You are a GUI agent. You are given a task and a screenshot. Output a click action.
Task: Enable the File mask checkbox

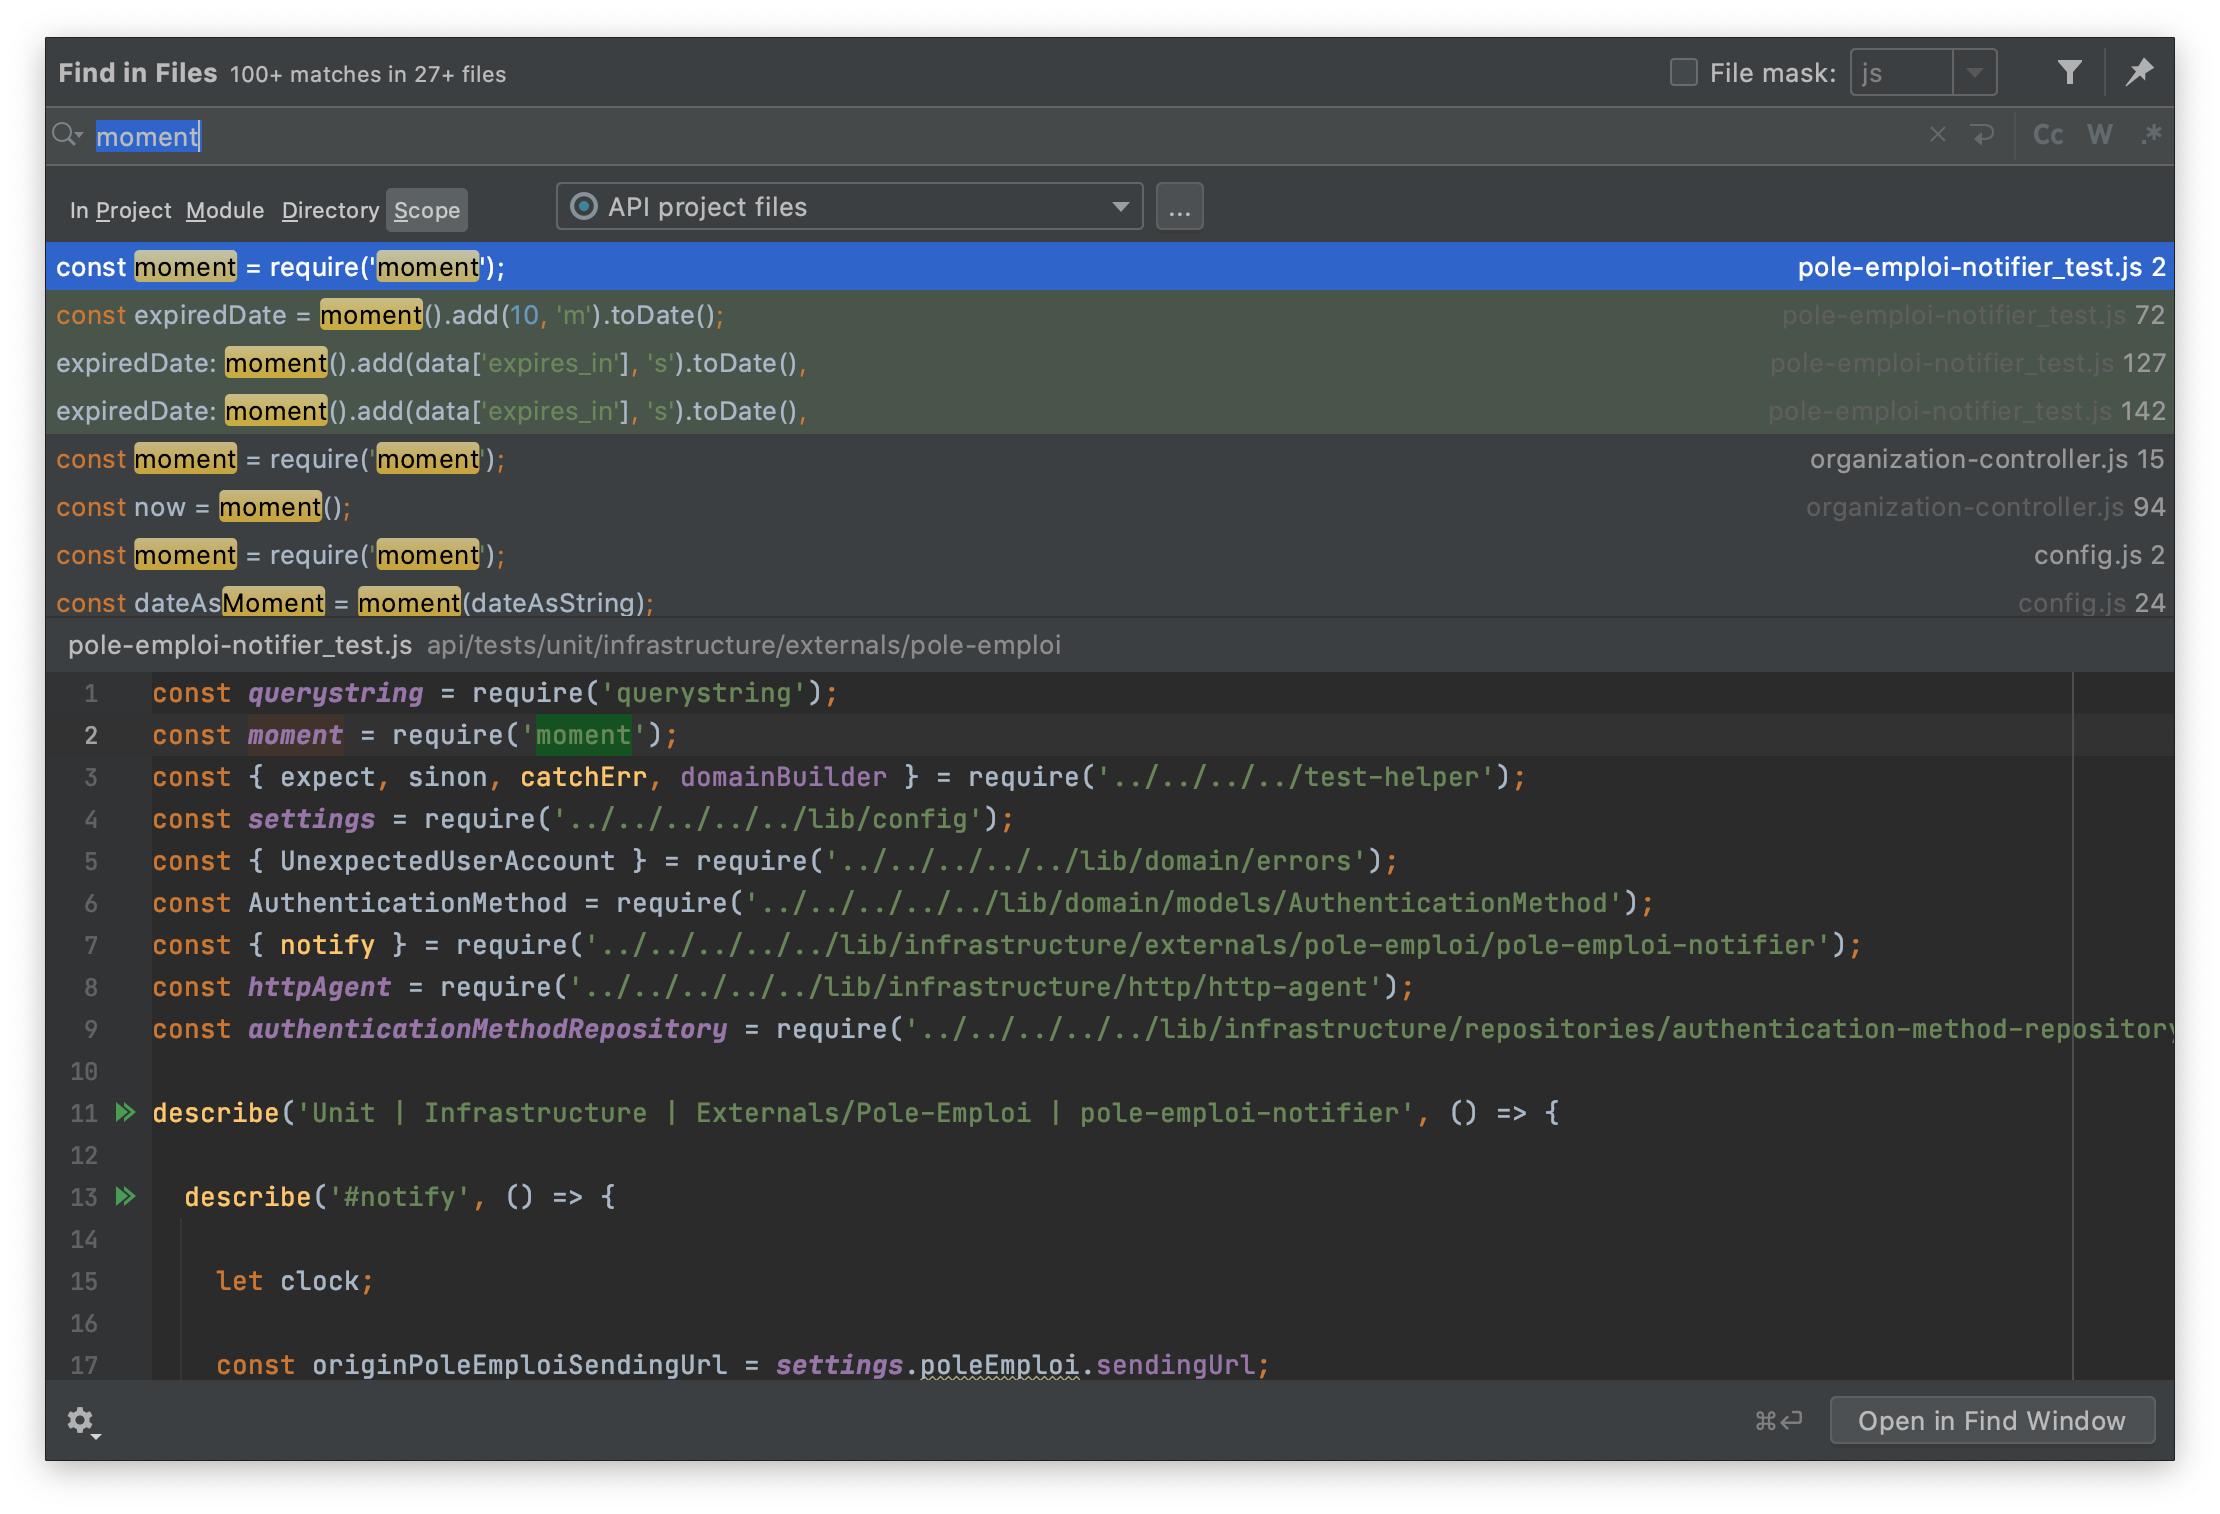click(x=1684, y=72)
